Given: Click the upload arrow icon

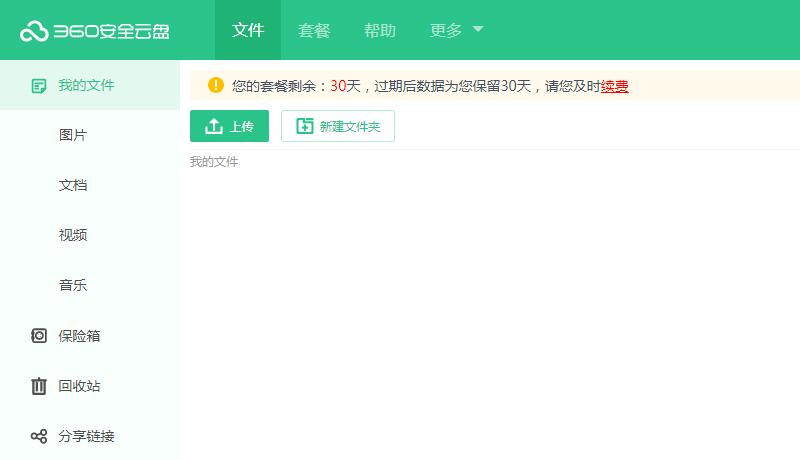Looking at the screenshot, I should pos(214,126).
